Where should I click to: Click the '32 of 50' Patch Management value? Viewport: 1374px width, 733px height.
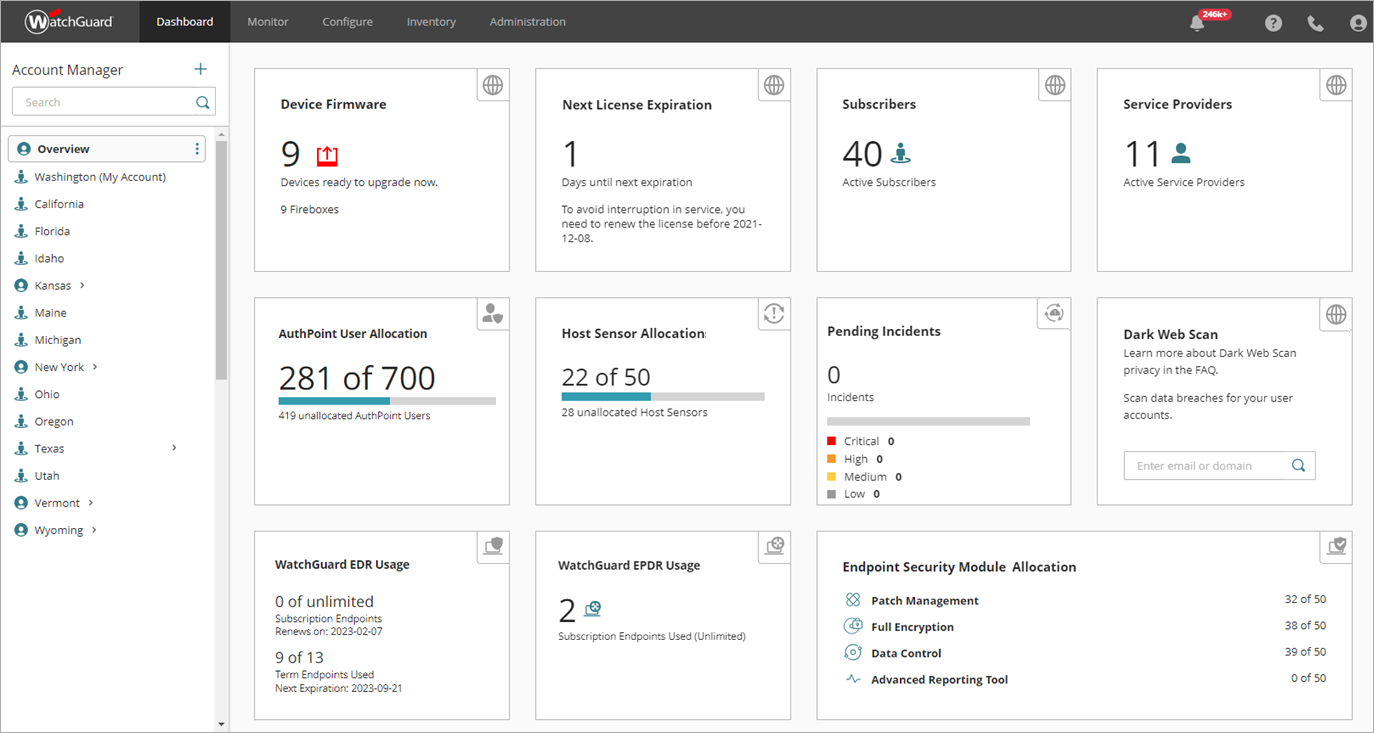[1305, 599]
